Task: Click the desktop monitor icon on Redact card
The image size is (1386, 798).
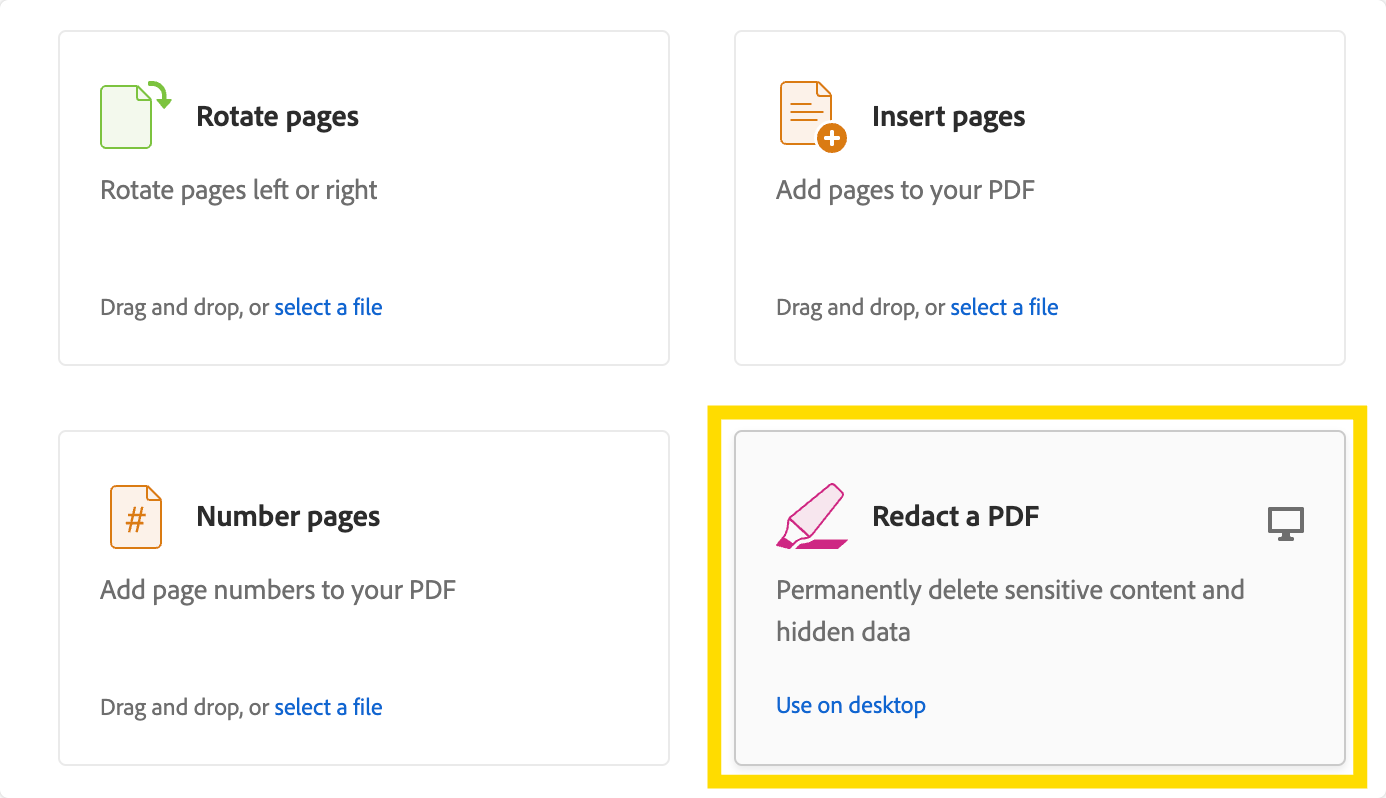Action: pyautogui.click(x=1286, y=523)
